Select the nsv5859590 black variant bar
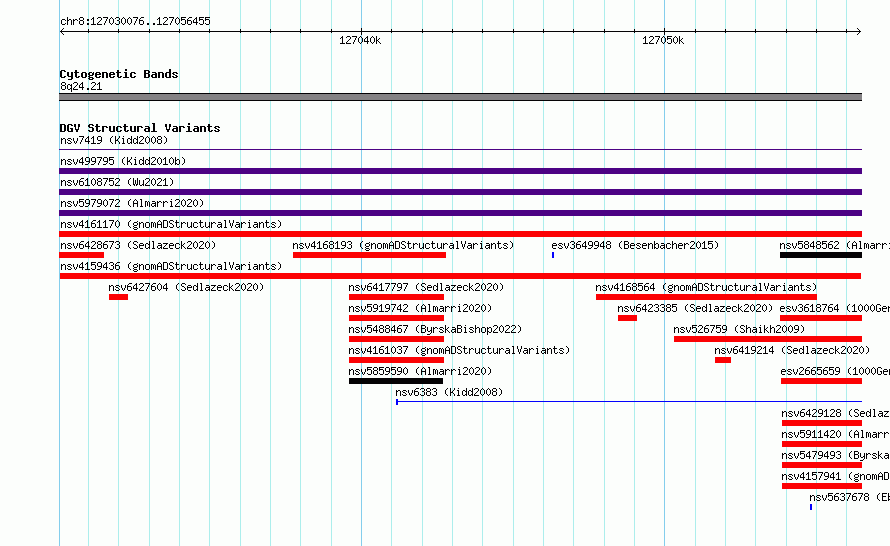The image size is (890, 546). point(396,381)
